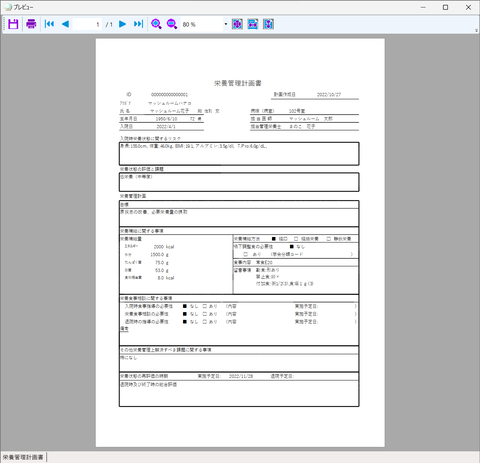The image size is (480, 463).
Task: Jump to the first page
Action: point(49,24)
